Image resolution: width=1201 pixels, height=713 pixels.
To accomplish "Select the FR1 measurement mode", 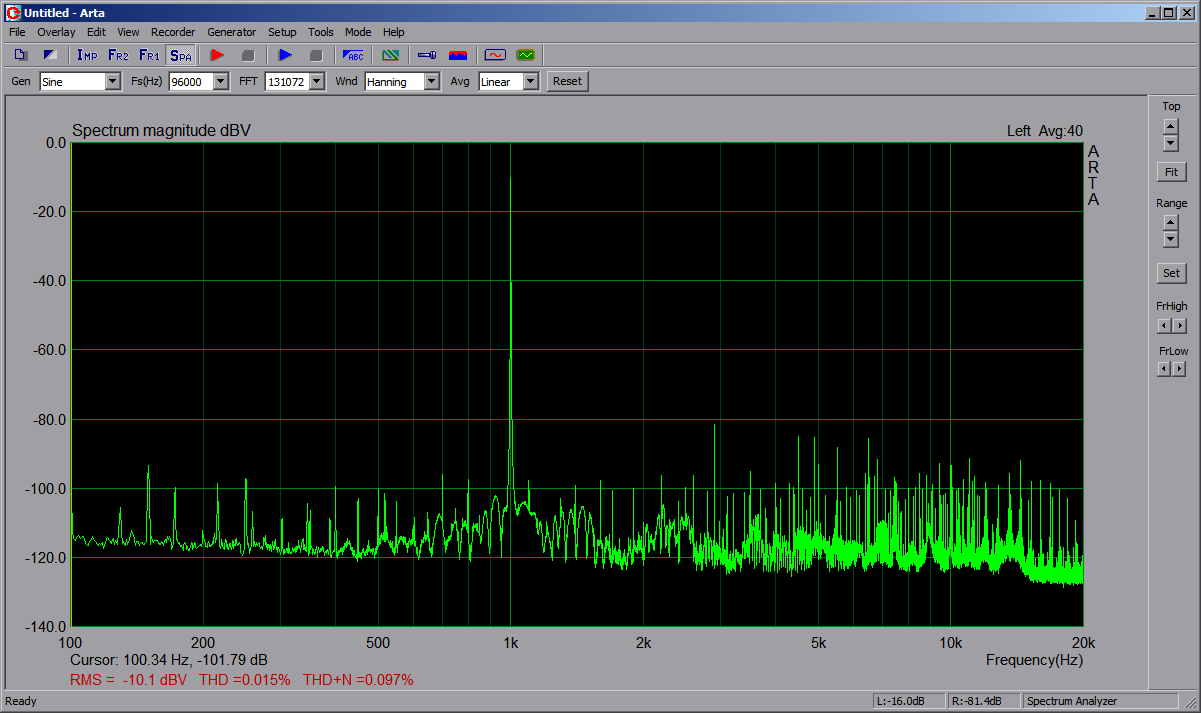I will click(149, 55).
